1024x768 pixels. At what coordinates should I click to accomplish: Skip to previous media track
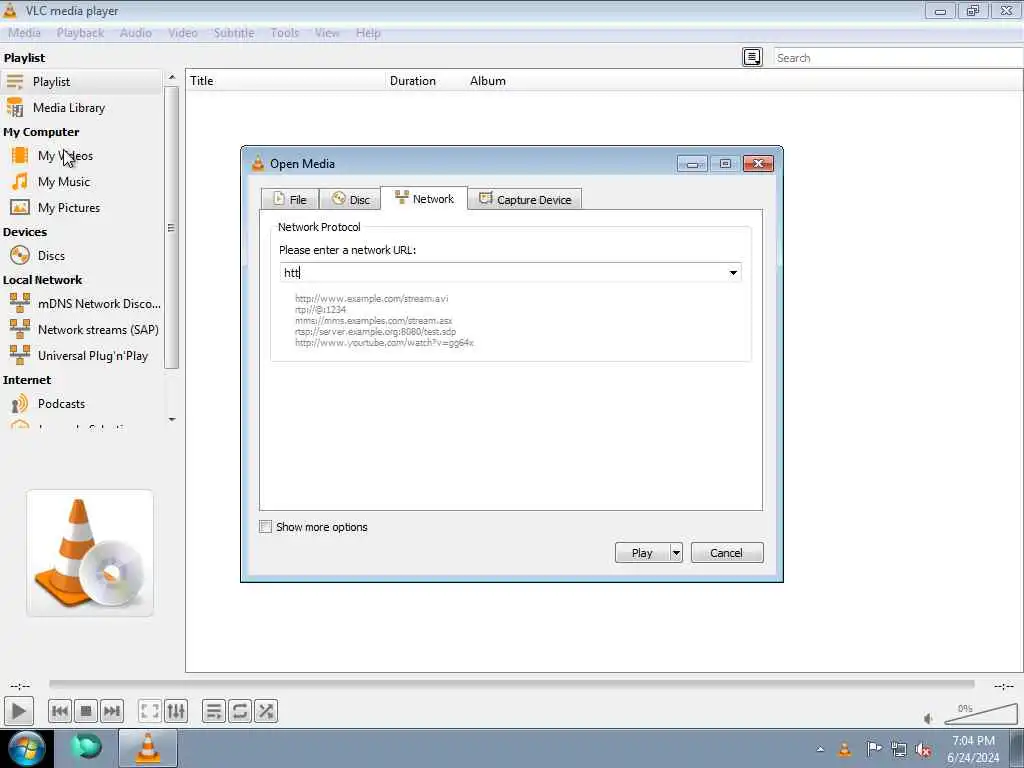coord(59,711)
